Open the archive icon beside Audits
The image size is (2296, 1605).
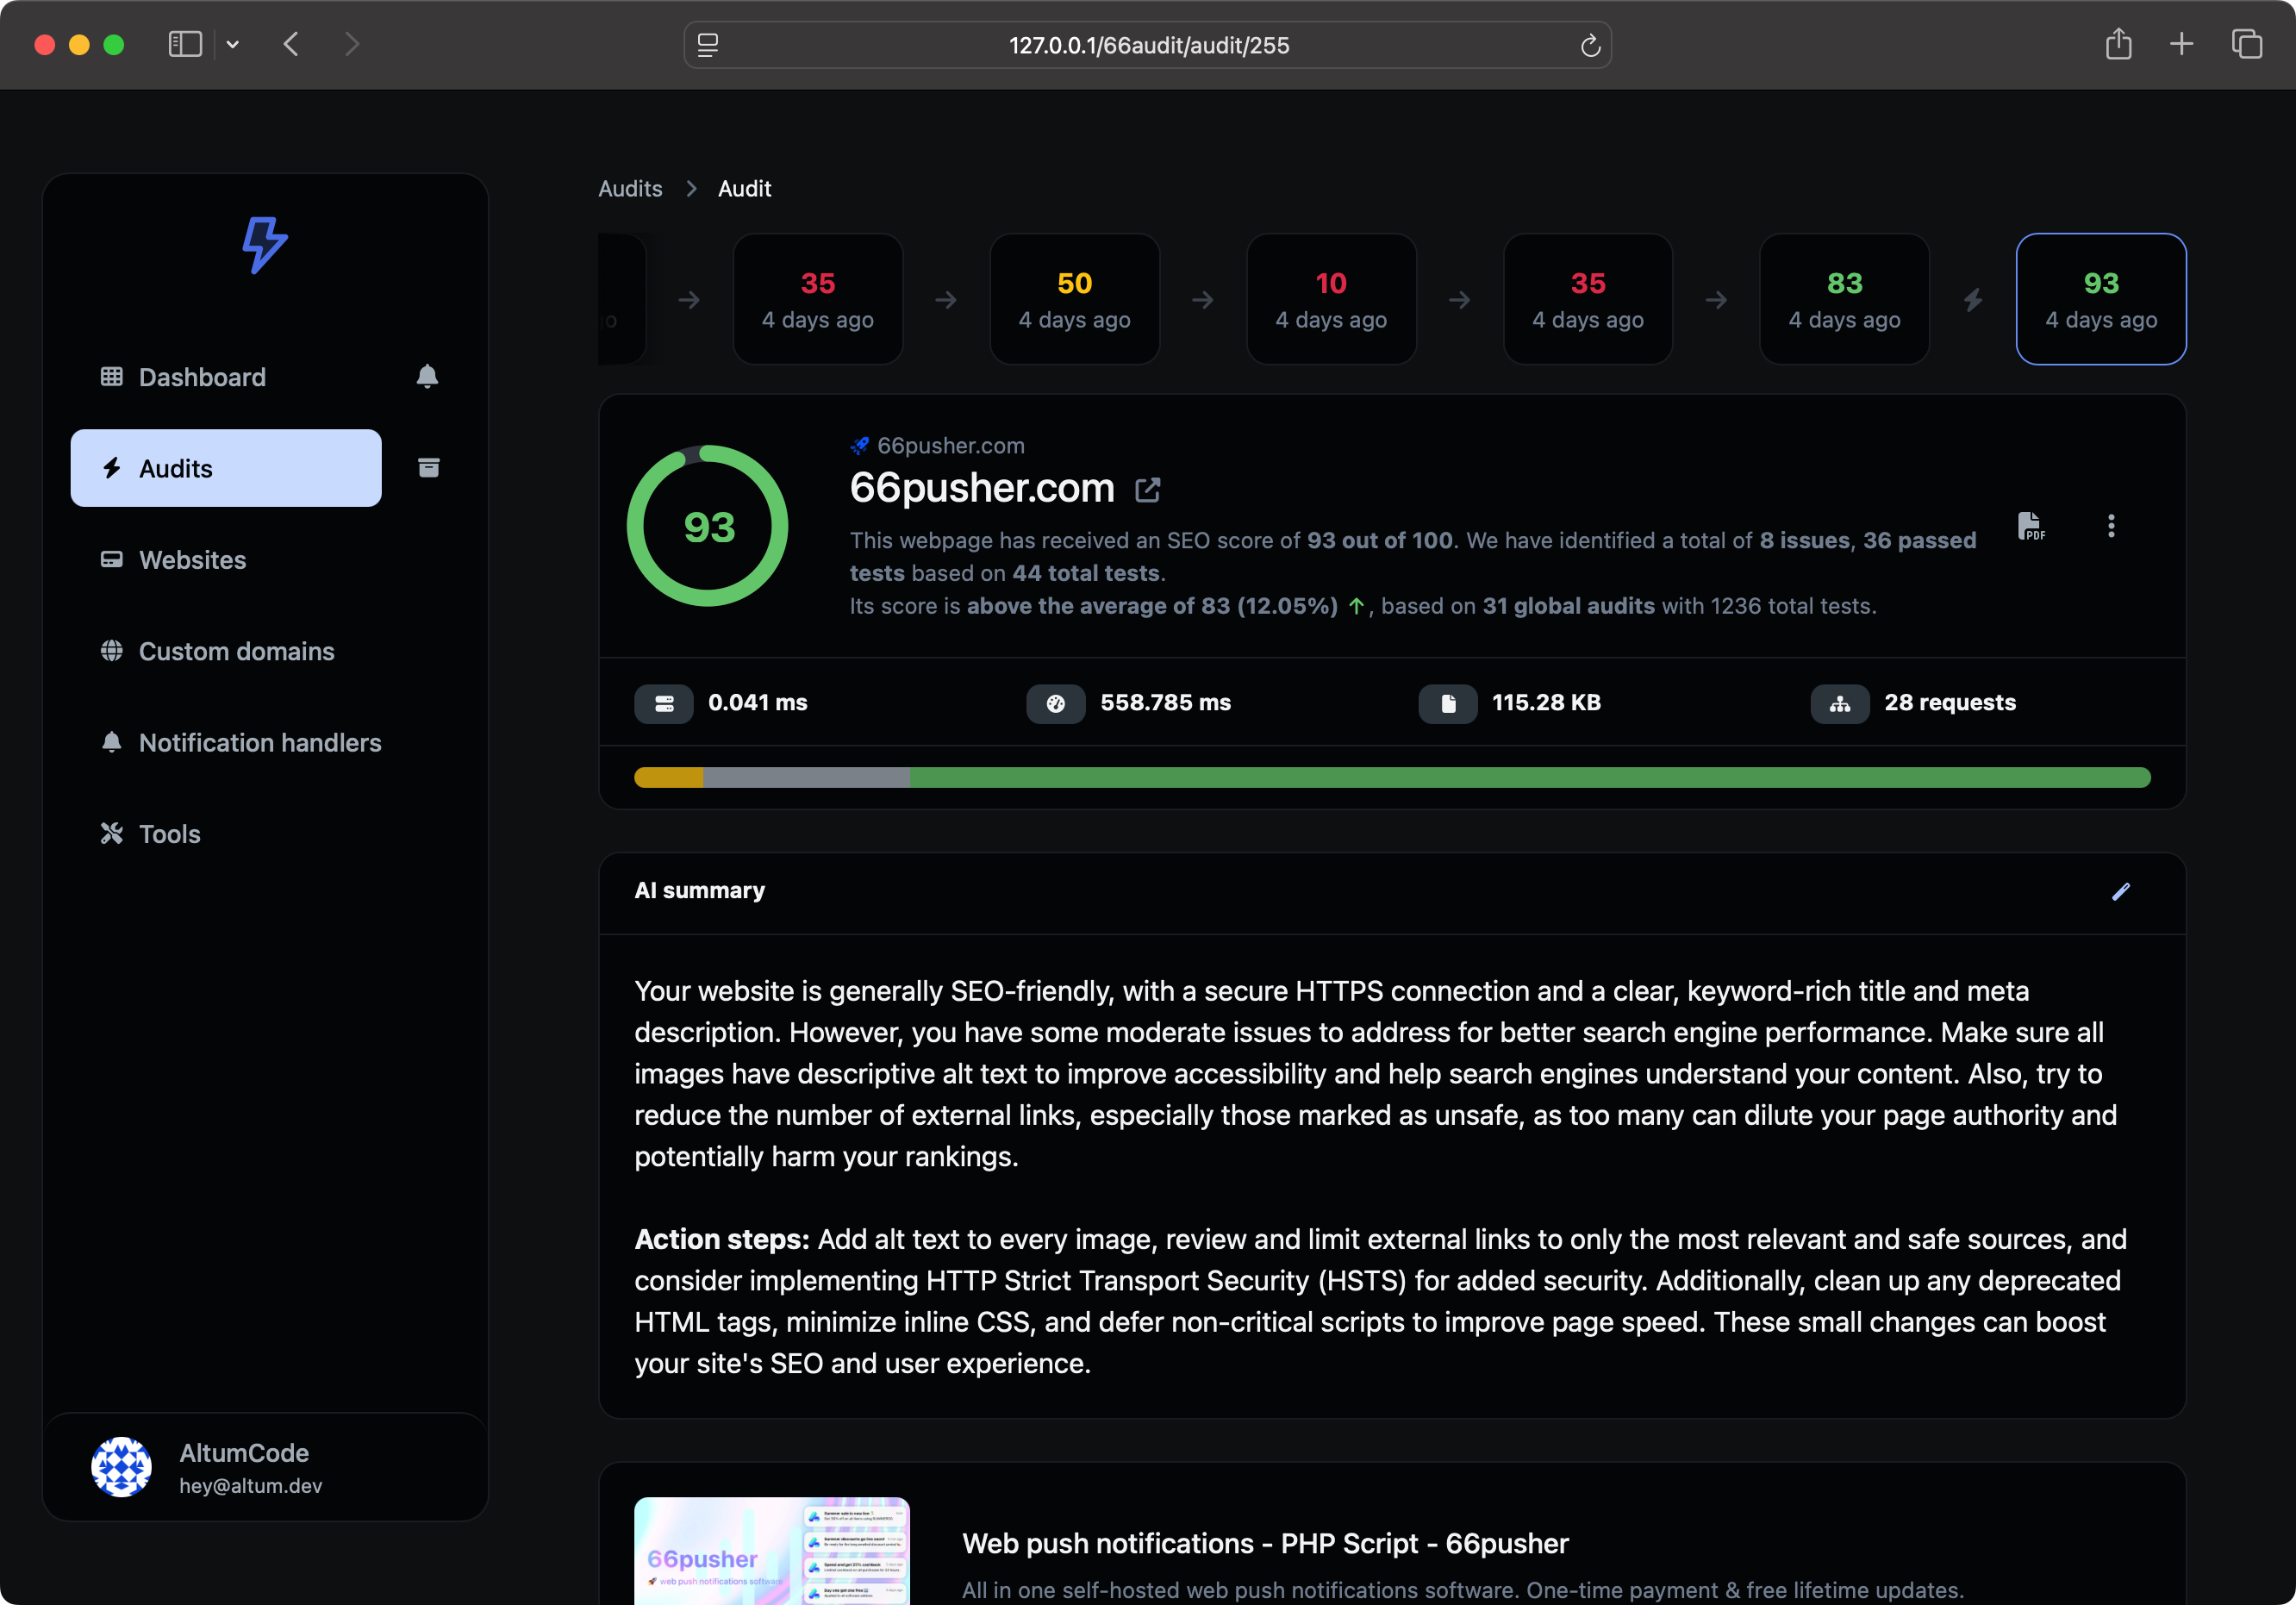[x=428, y=467]
